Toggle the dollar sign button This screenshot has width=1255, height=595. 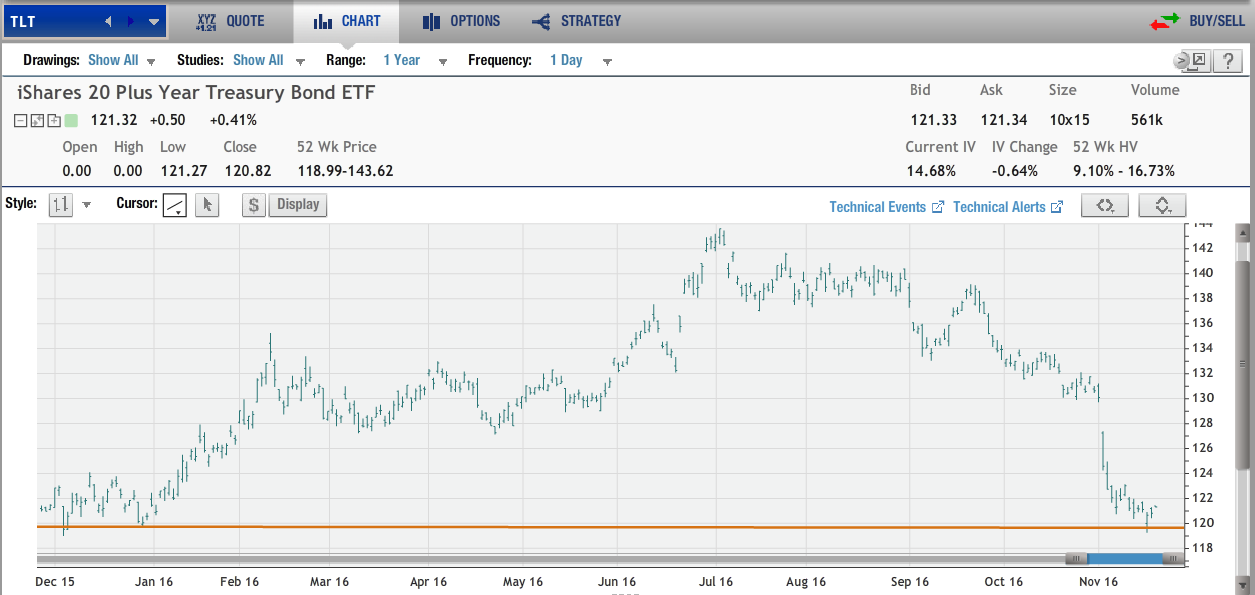point(254,205)
